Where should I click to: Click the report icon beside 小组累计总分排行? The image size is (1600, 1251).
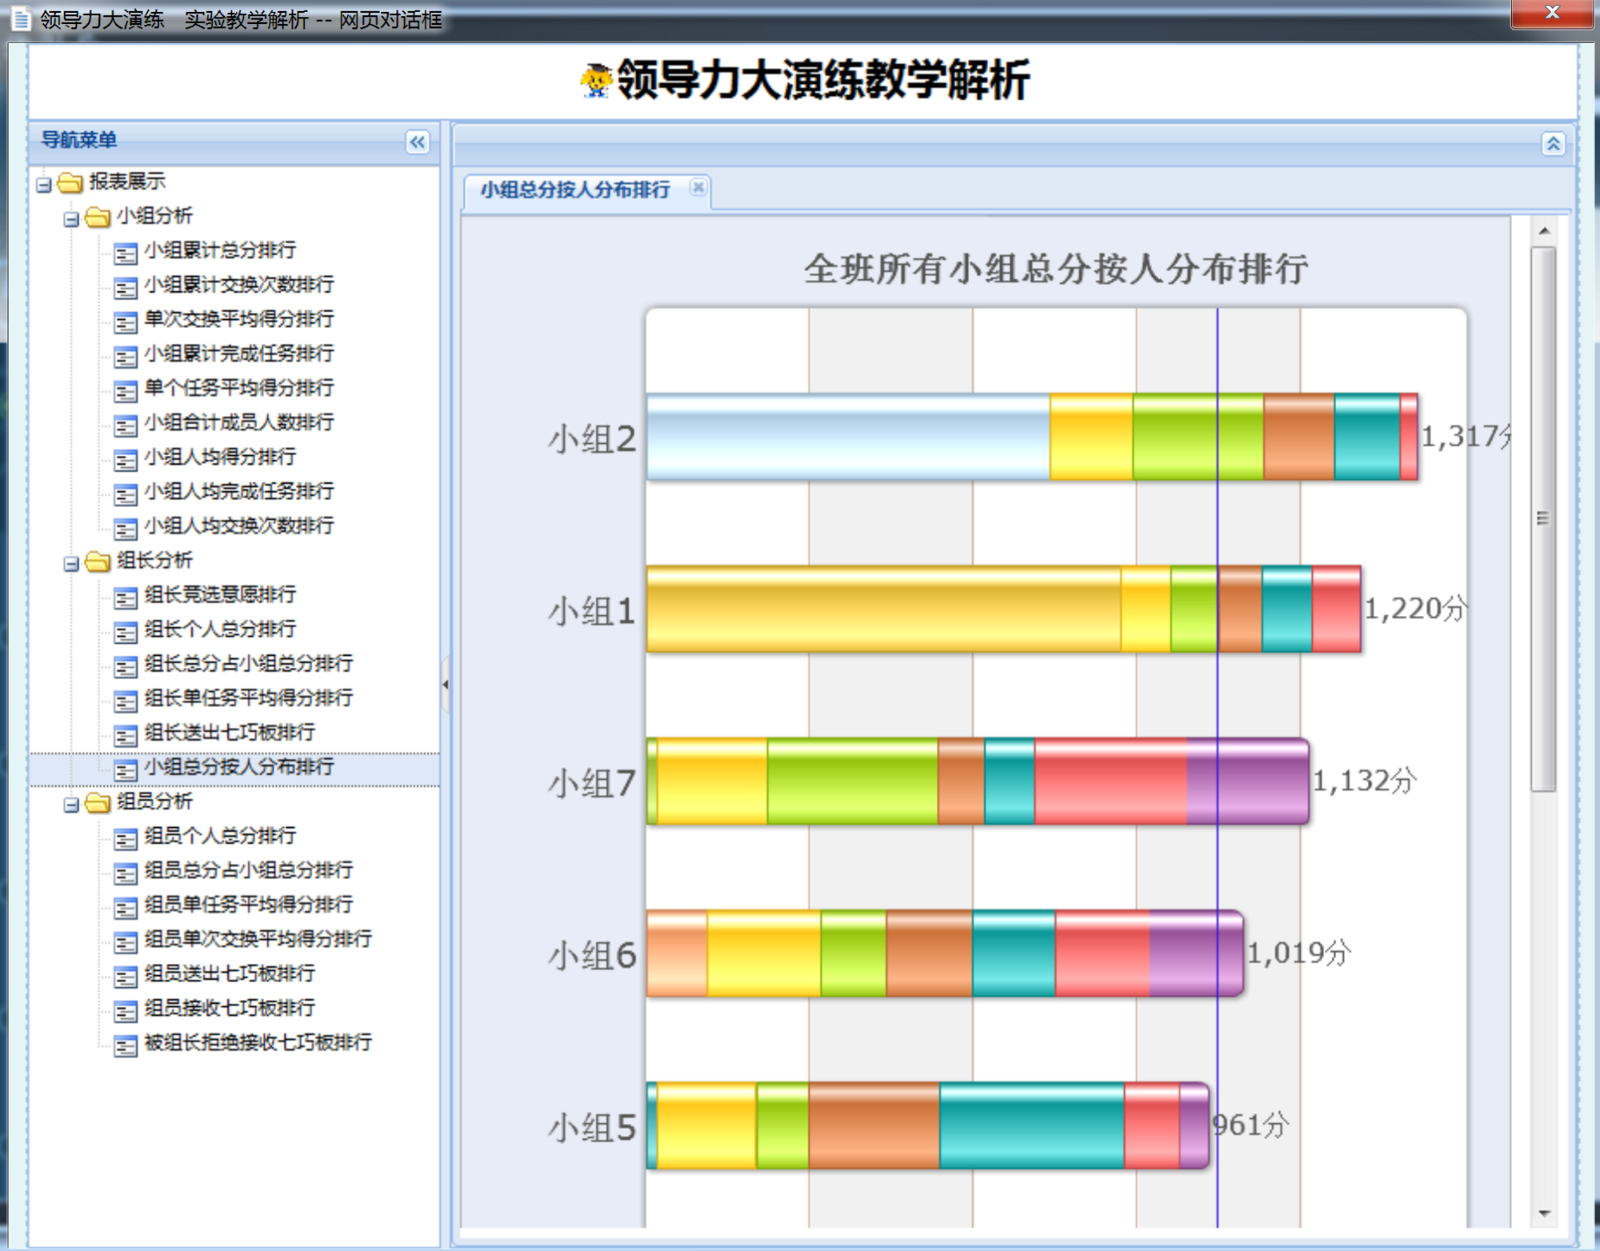tap(125, 253)
